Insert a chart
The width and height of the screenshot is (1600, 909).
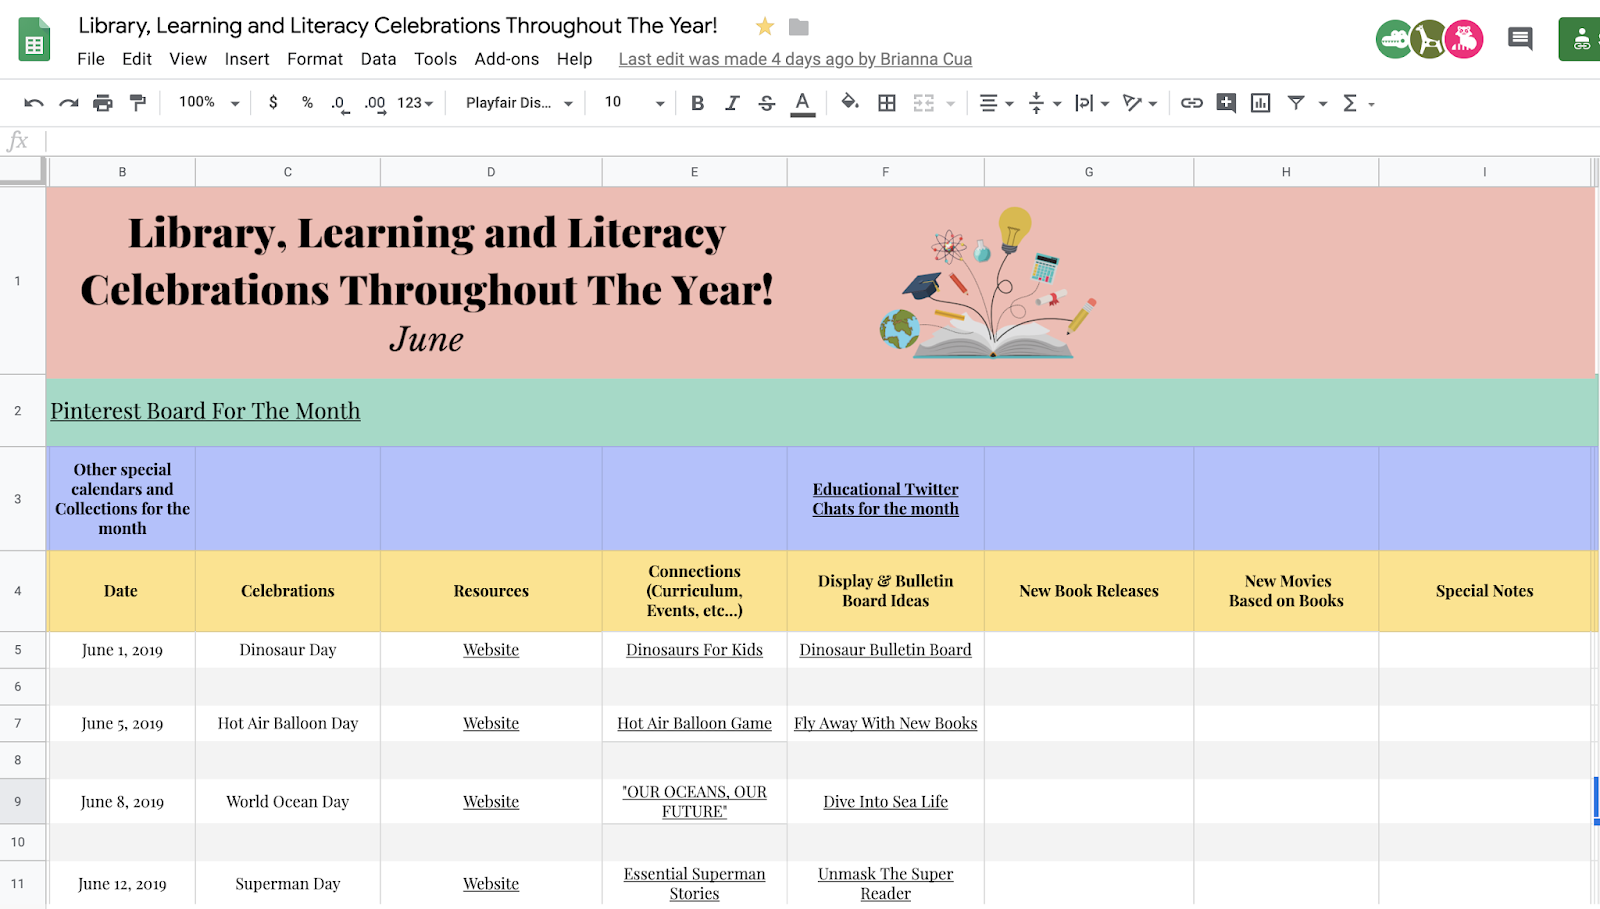click(1260, 102)
